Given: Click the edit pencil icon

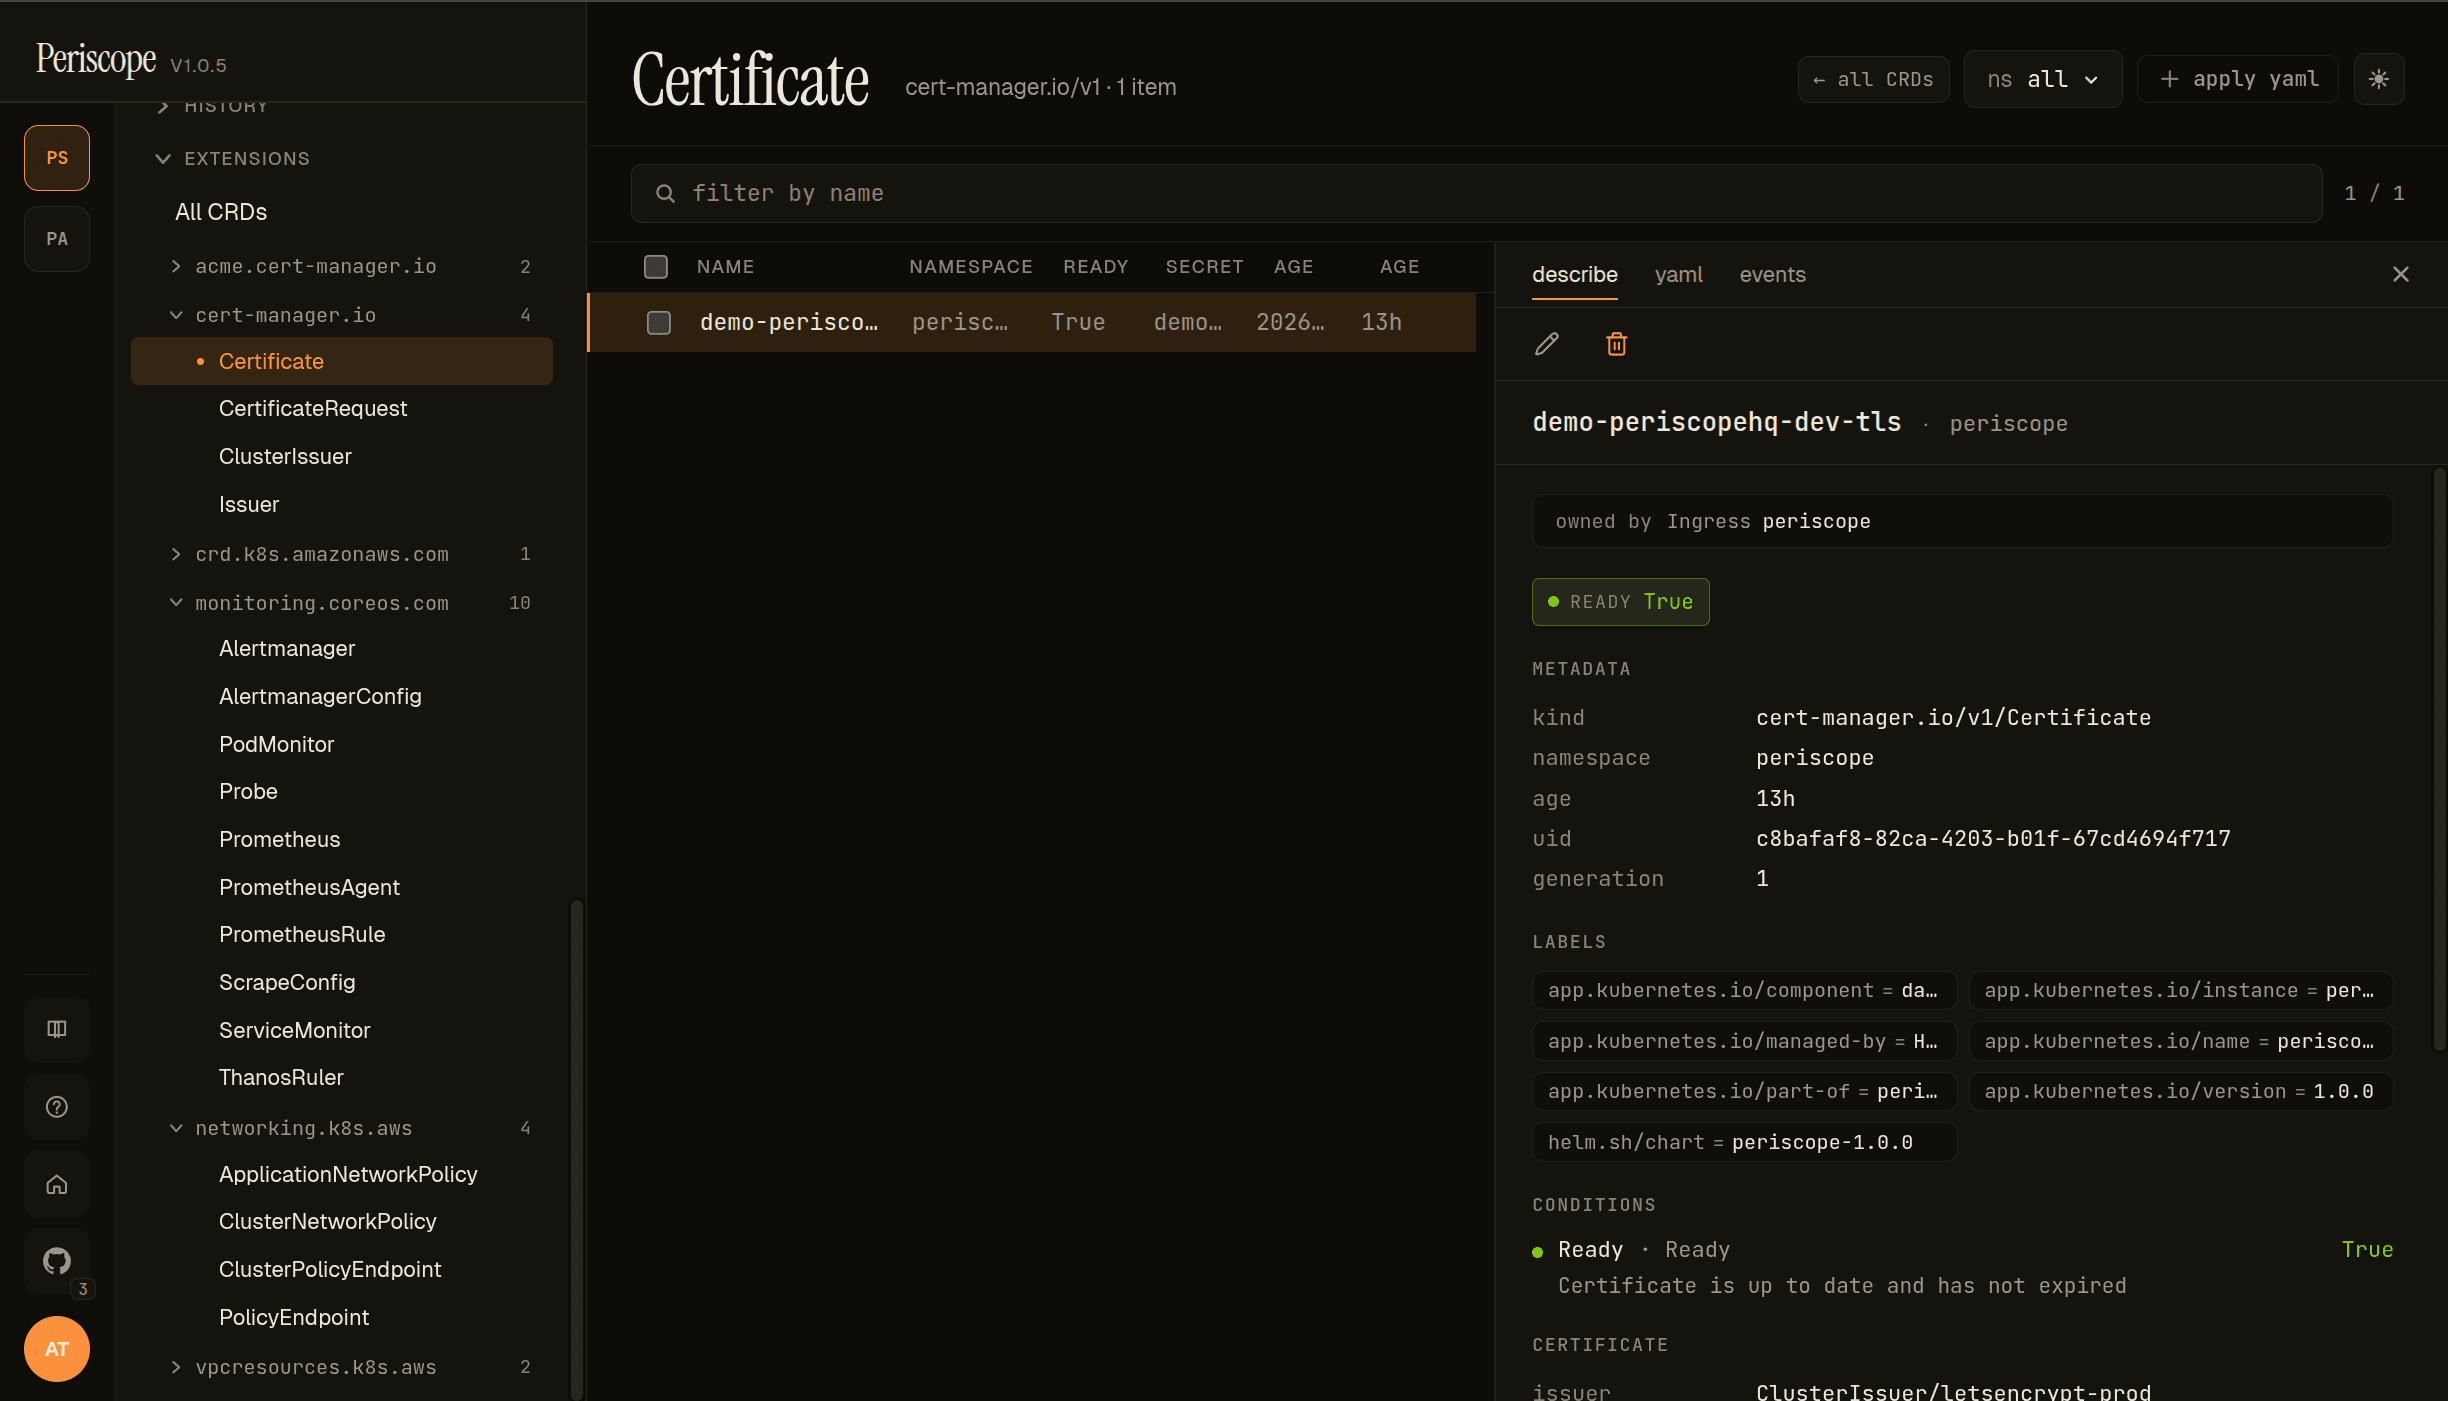Looking at the screenshot, I should tap(1547, 344).
